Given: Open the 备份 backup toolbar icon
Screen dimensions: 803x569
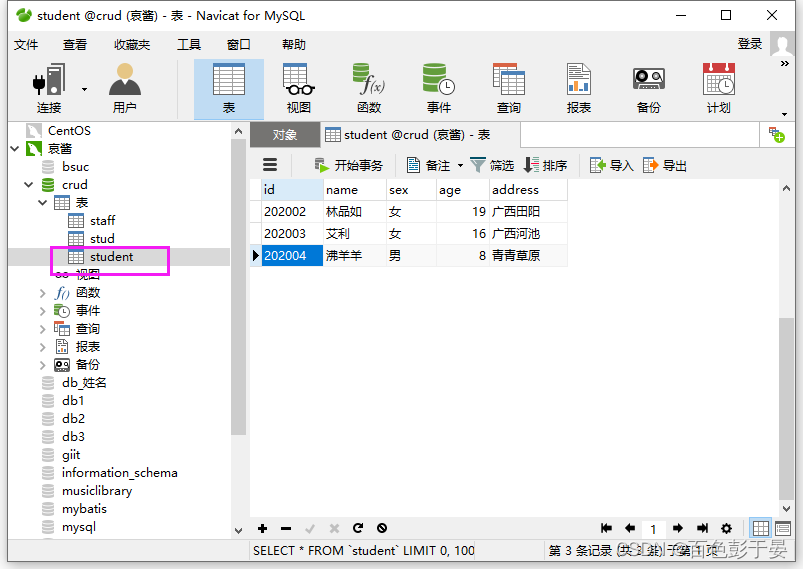Looking at the screenshot, I should coord(649,89).
